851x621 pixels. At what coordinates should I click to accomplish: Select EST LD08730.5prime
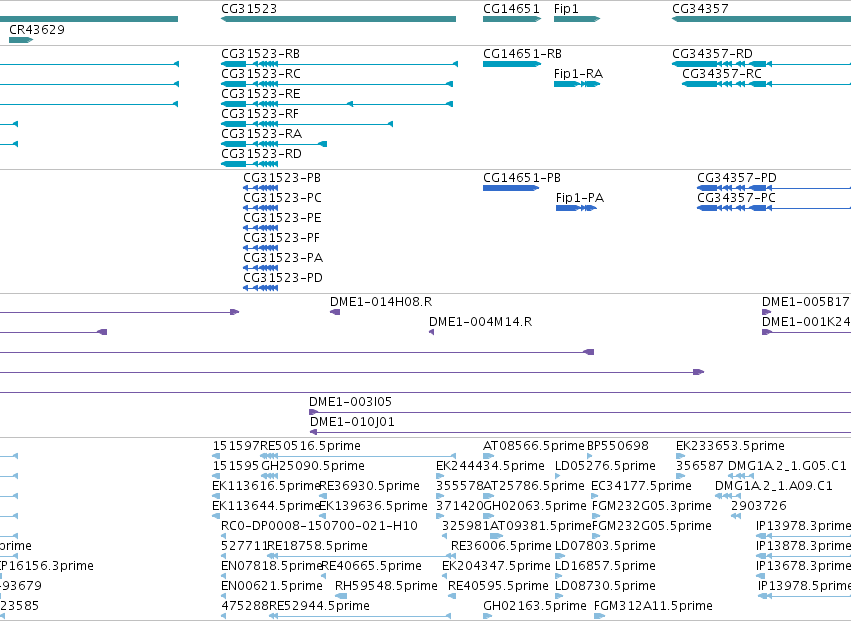coord(605,586)
